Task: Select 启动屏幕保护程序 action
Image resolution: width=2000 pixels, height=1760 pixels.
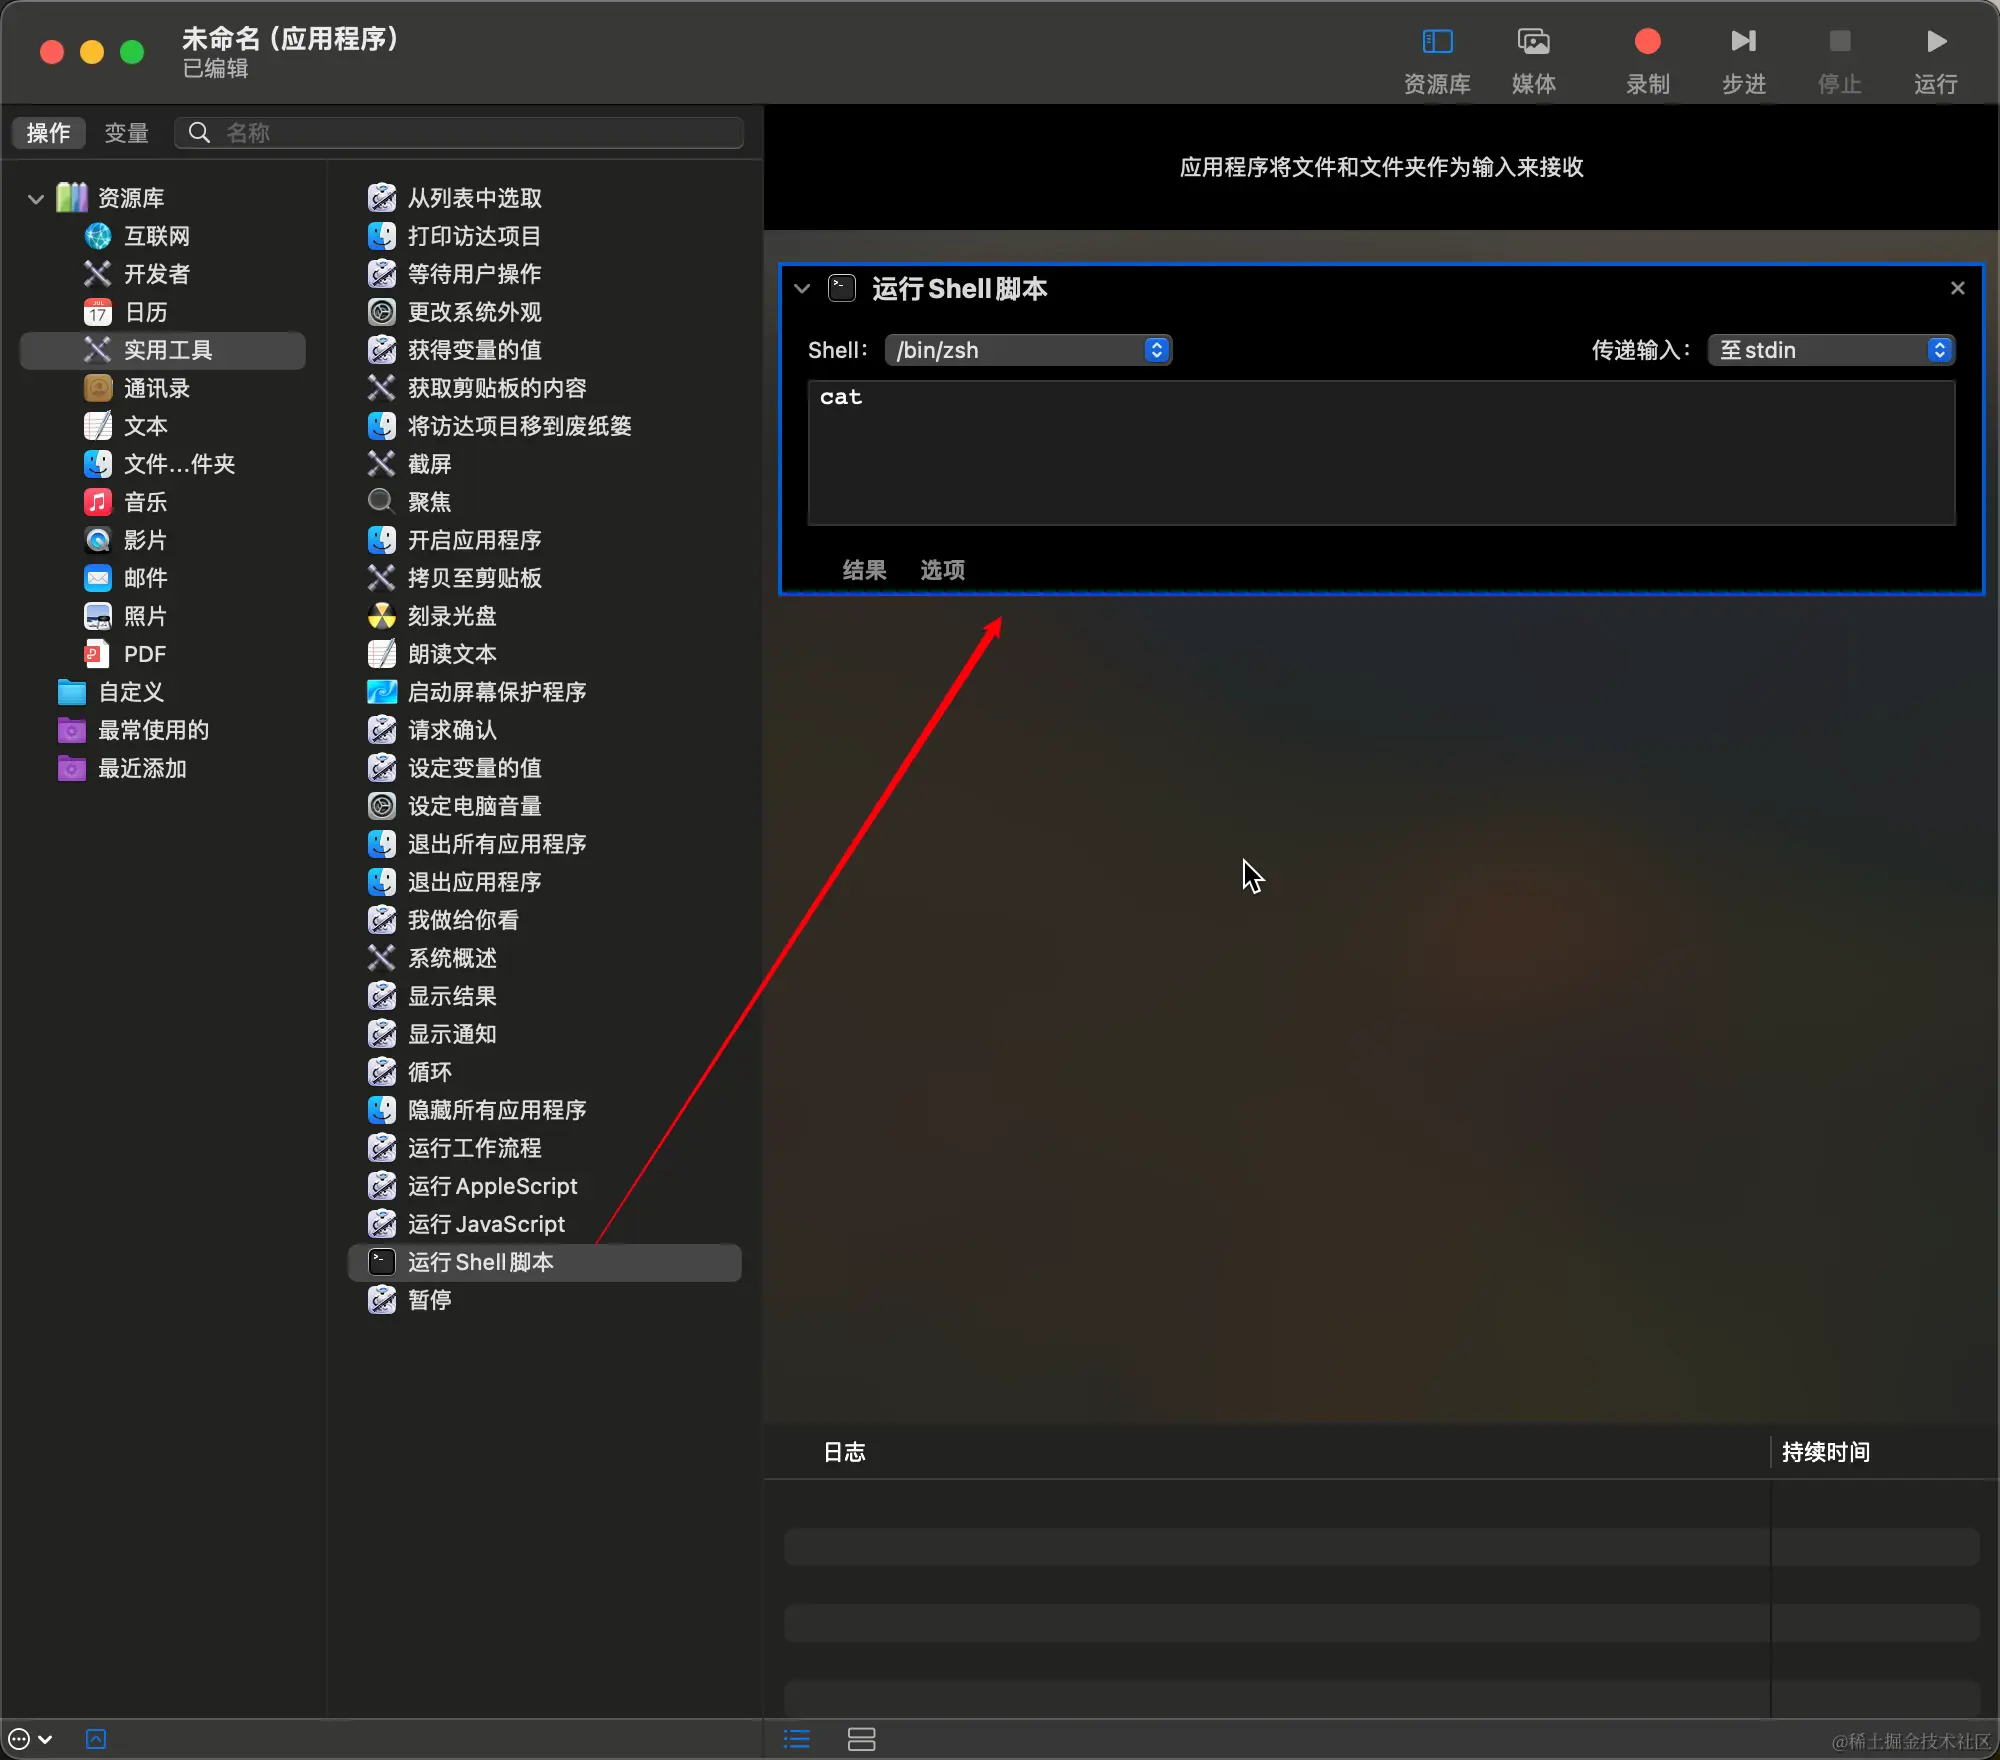Action: coord(496,692)
